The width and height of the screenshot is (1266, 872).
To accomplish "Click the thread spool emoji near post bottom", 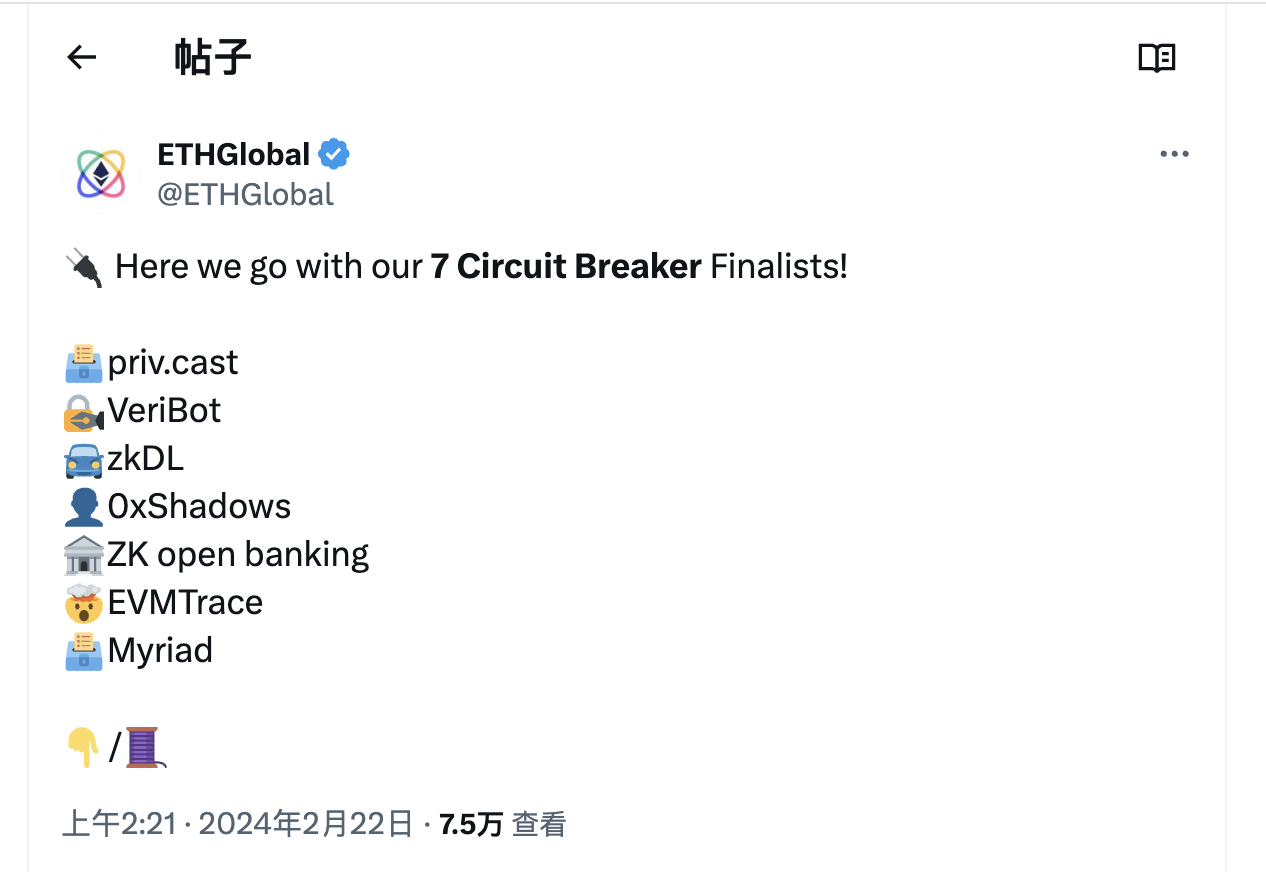I will [143, 748].
